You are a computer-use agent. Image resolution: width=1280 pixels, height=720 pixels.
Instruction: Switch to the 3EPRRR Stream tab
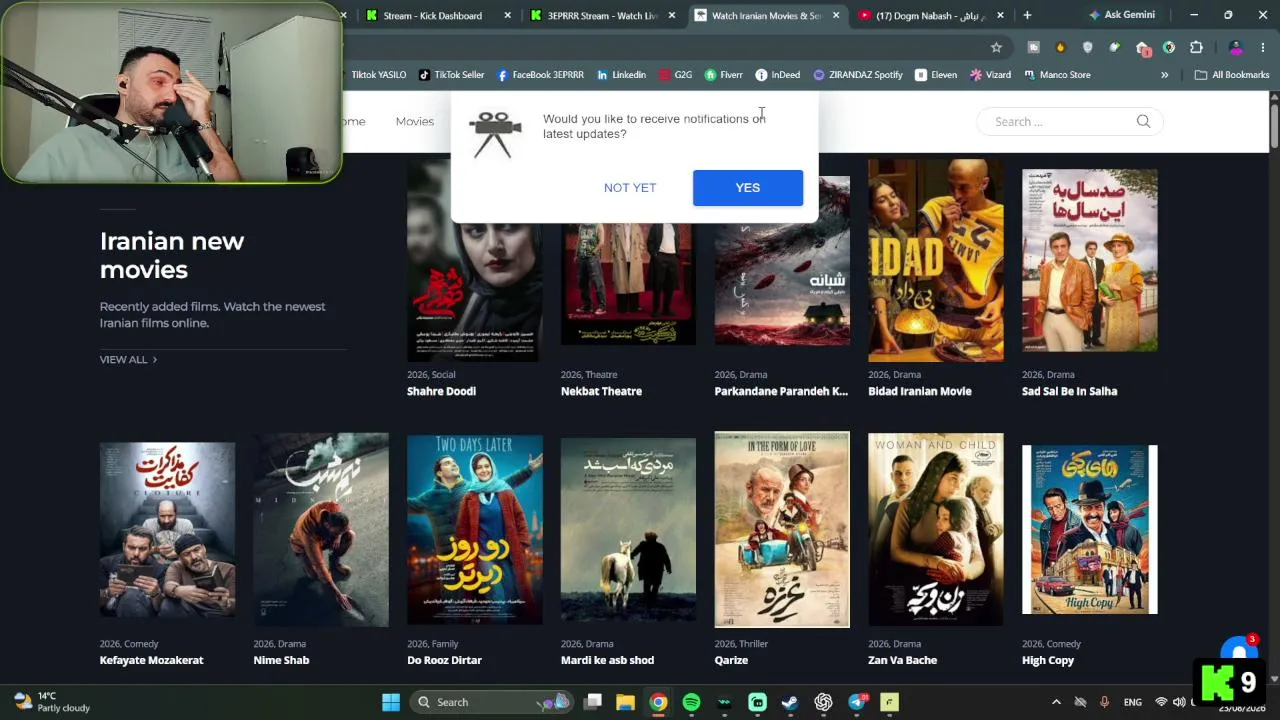[602, 16]
